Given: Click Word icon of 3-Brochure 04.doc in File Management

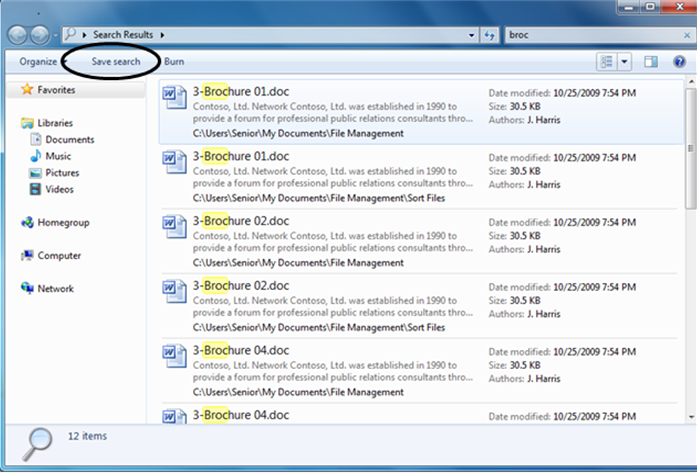Looking at the screenshot, I should pyautogui.click(x=174, y=356).
